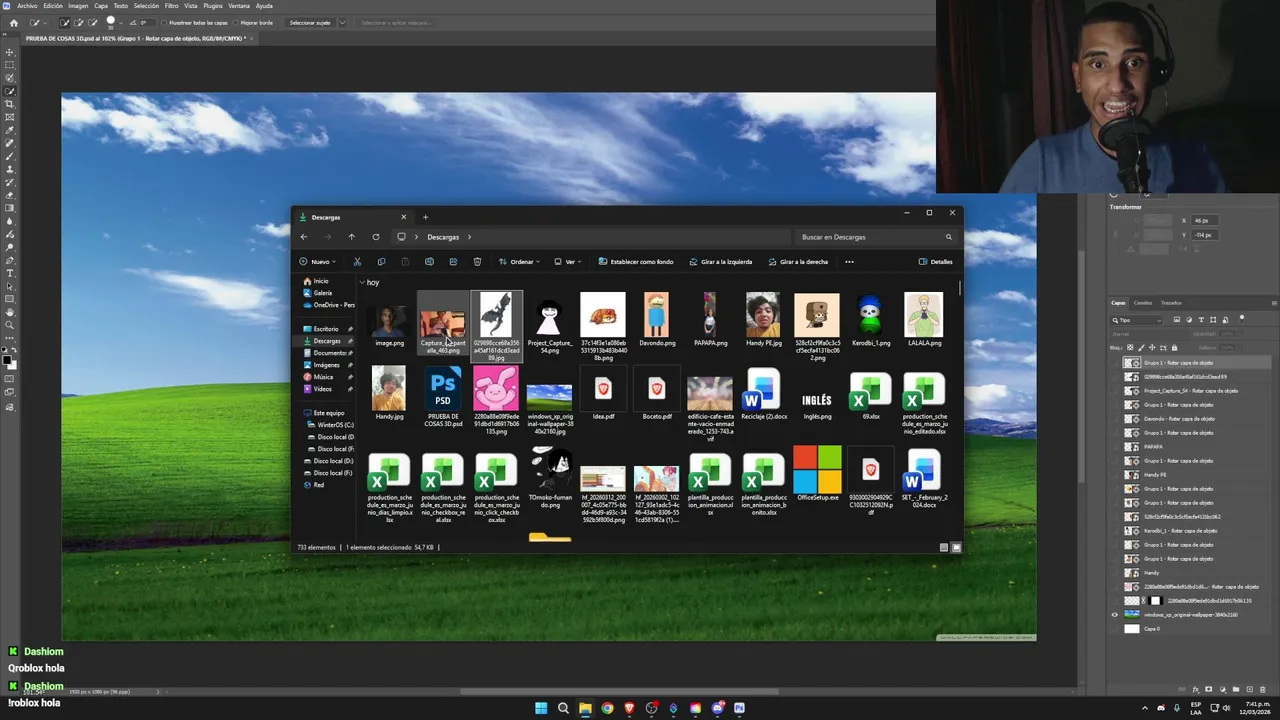The image size is (1280, 720).
Task: Open the Ventana menu
Action: [x=239, y=6]
